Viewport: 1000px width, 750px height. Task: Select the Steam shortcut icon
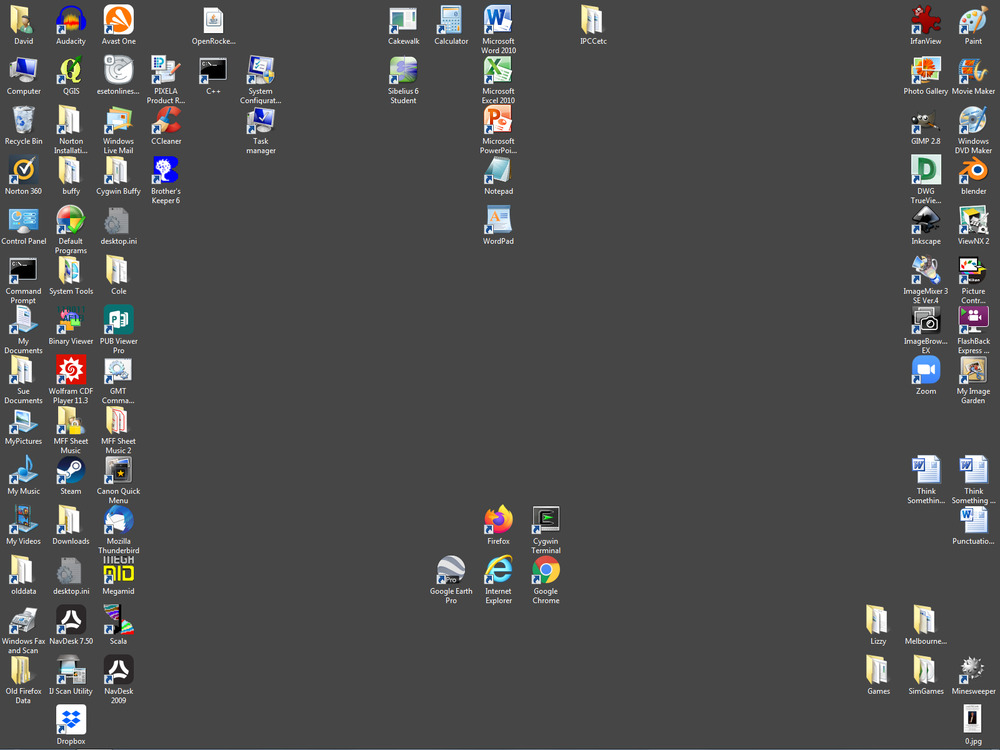[x=71, y=470]
